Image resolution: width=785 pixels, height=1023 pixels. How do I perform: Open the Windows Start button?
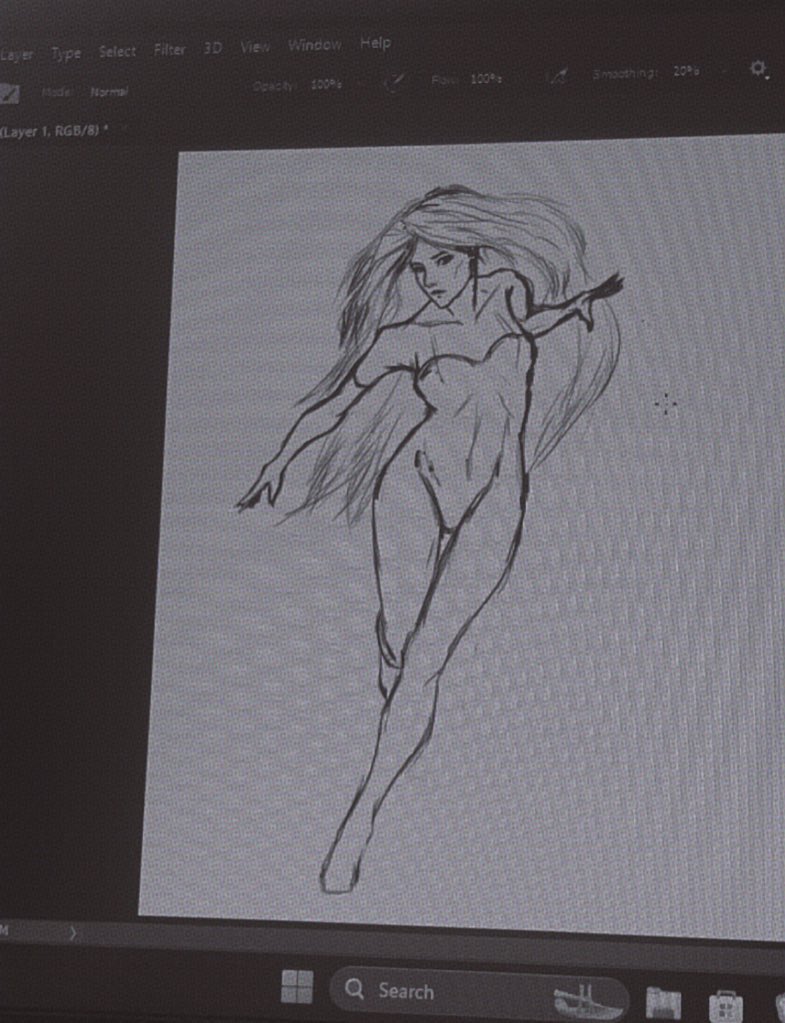click(297, 986)
